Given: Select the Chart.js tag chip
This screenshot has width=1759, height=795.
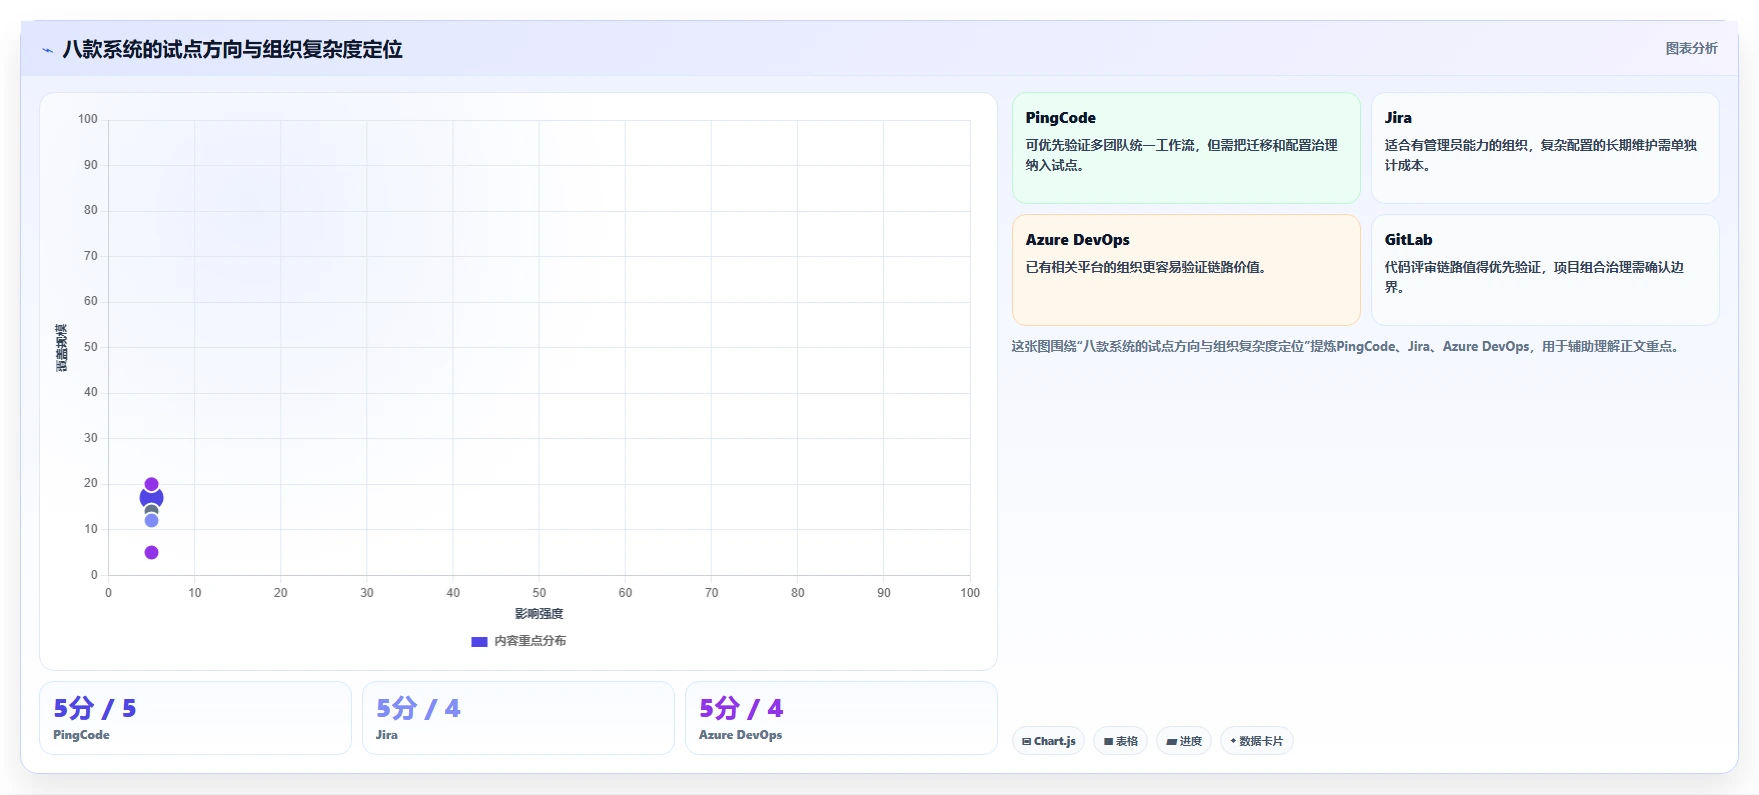Looking at the screenshot, I should click(1048, 741).
